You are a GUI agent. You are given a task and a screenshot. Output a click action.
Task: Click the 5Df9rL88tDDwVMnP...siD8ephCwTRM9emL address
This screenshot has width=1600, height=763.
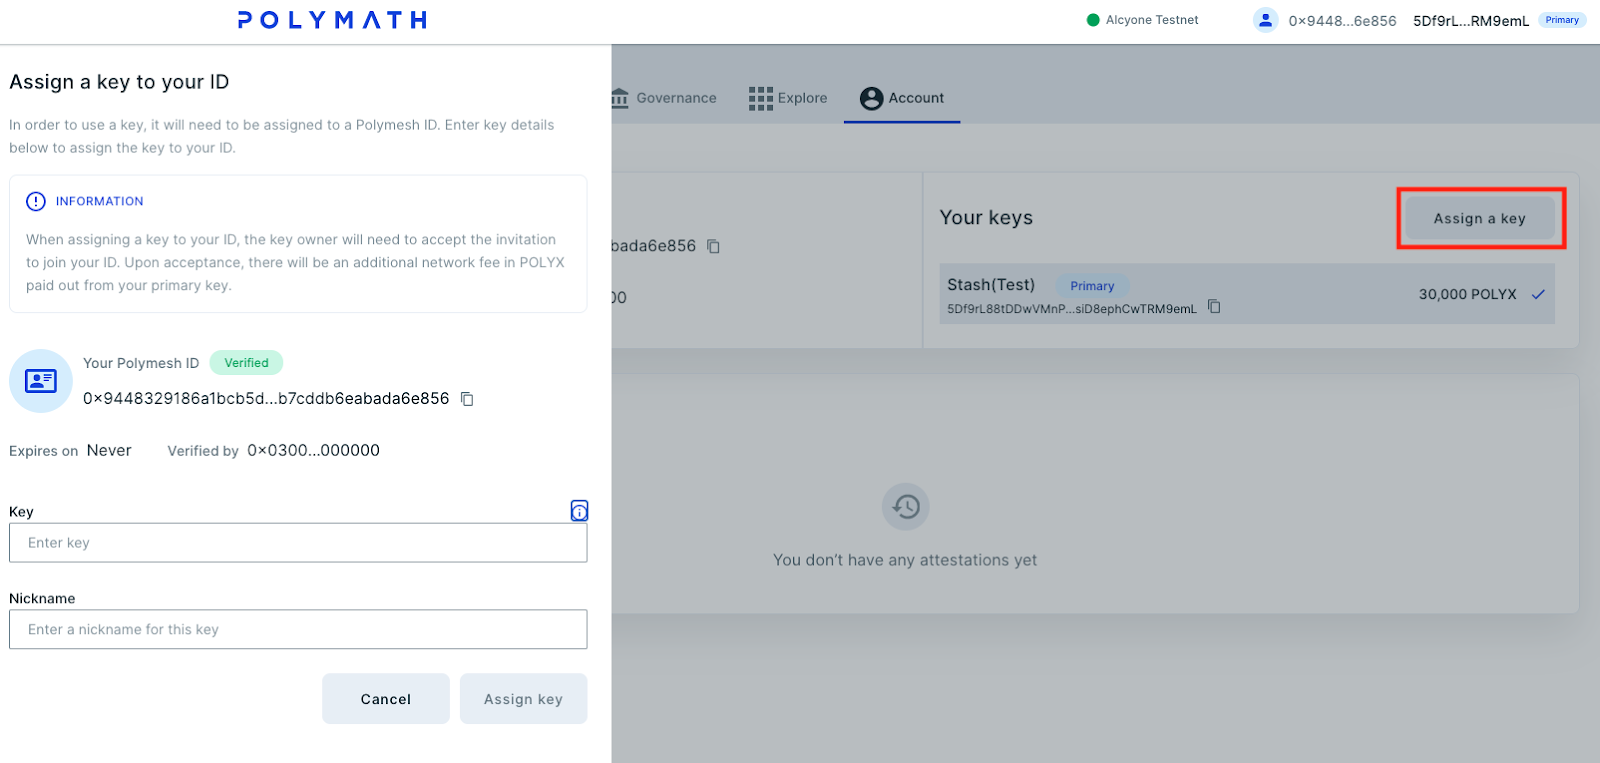coord(1072,309)
